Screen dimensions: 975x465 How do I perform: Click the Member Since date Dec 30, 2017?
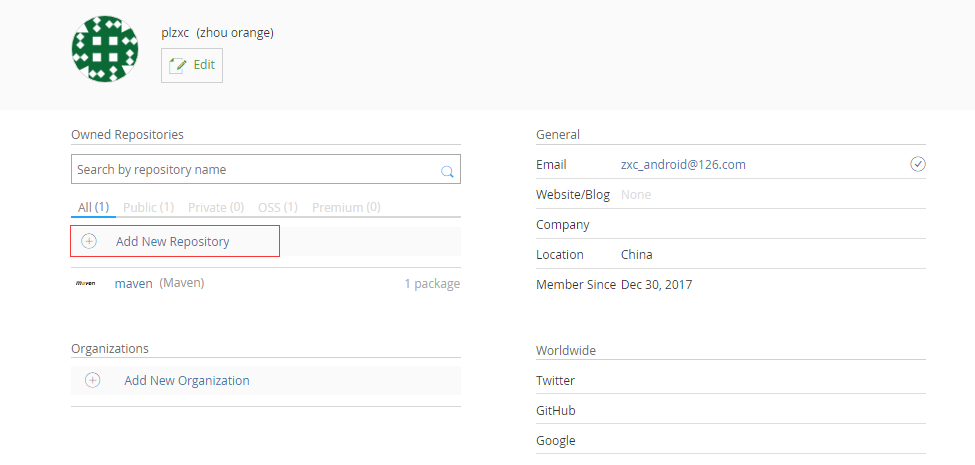pos(657,285)
